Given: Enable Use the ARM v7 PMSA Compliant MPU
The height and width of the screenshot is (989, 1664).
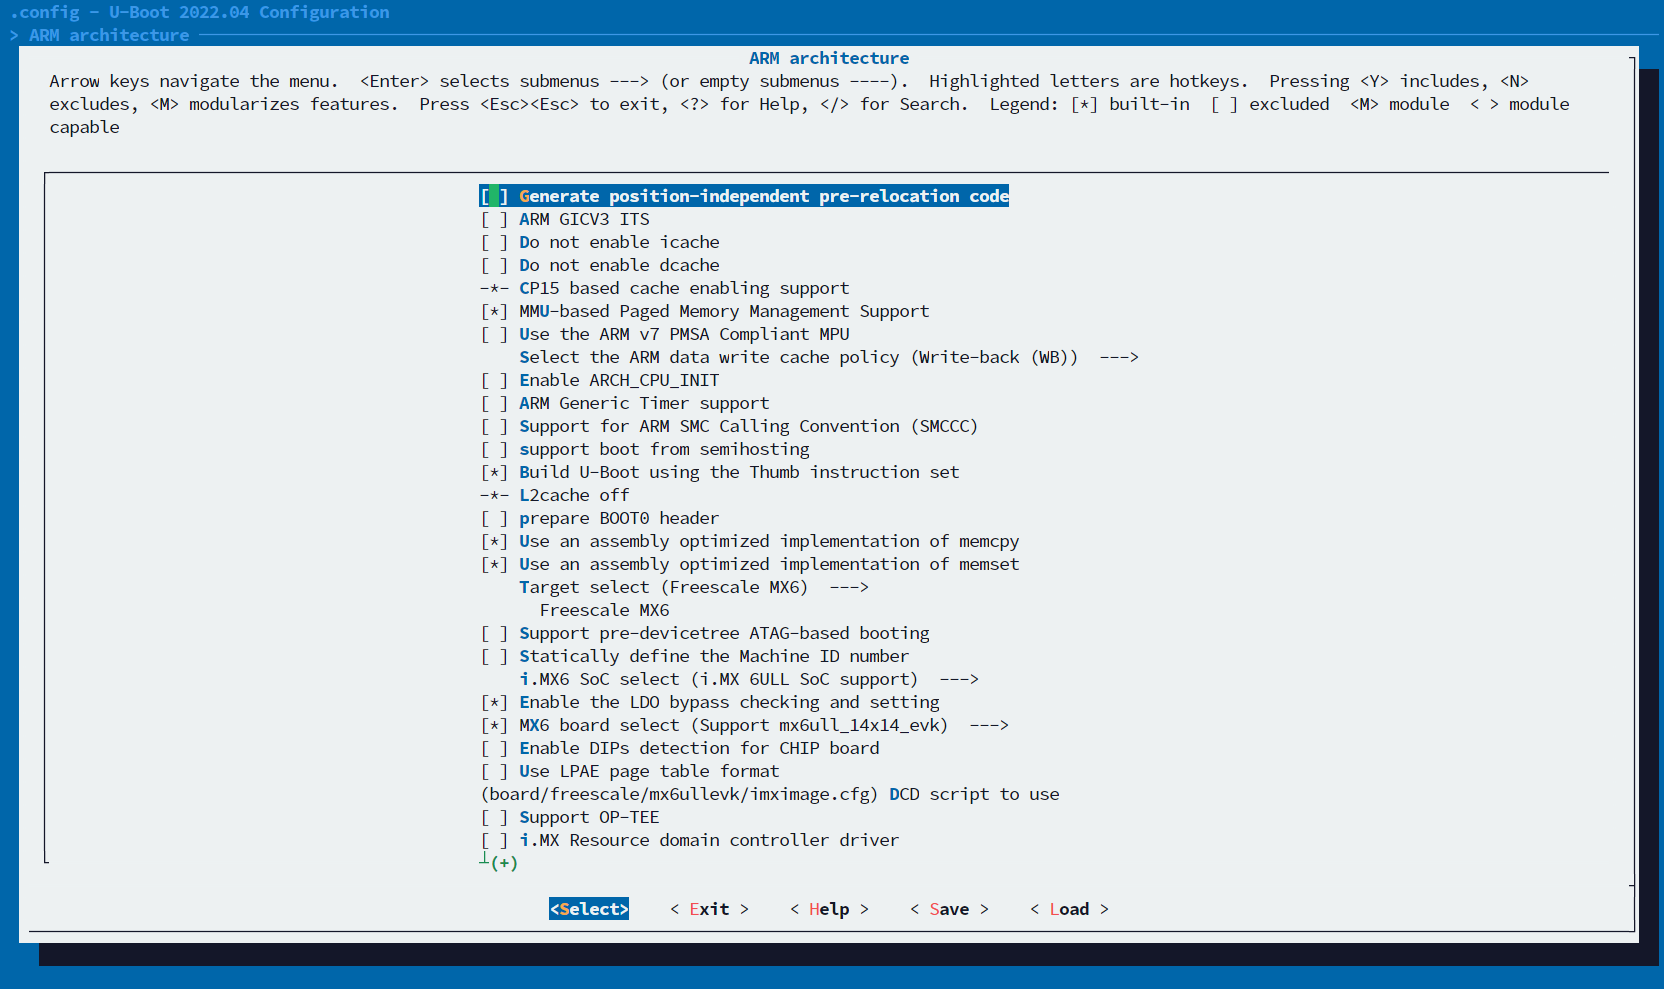Looking at the screenshot, I should [665, 334].
